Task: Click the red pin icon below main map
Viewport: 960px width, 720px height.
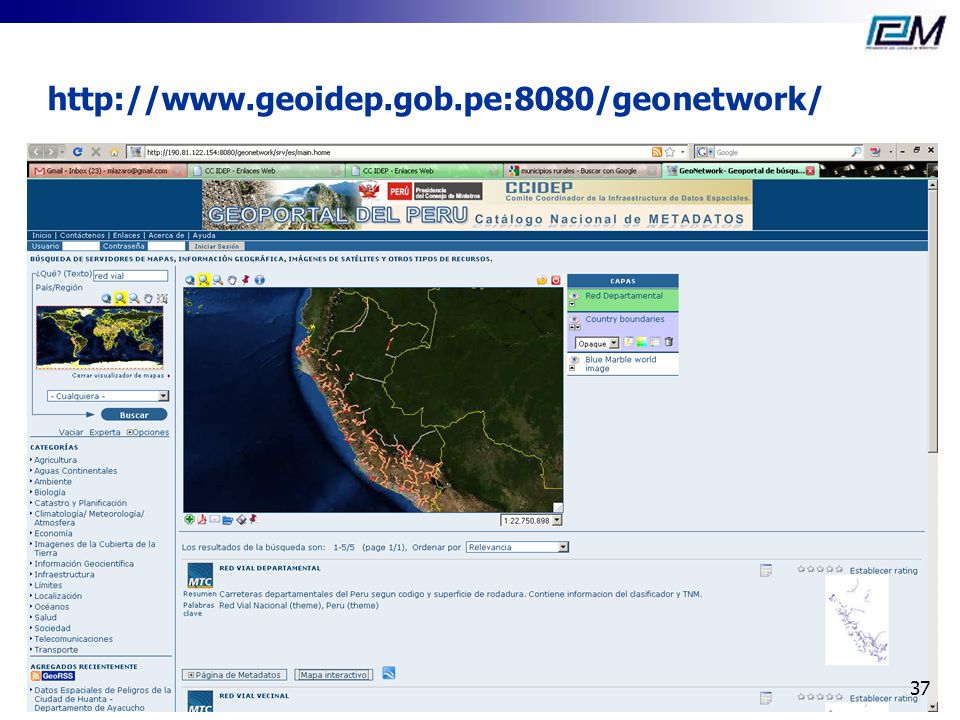Action: (x=253, y=520)
